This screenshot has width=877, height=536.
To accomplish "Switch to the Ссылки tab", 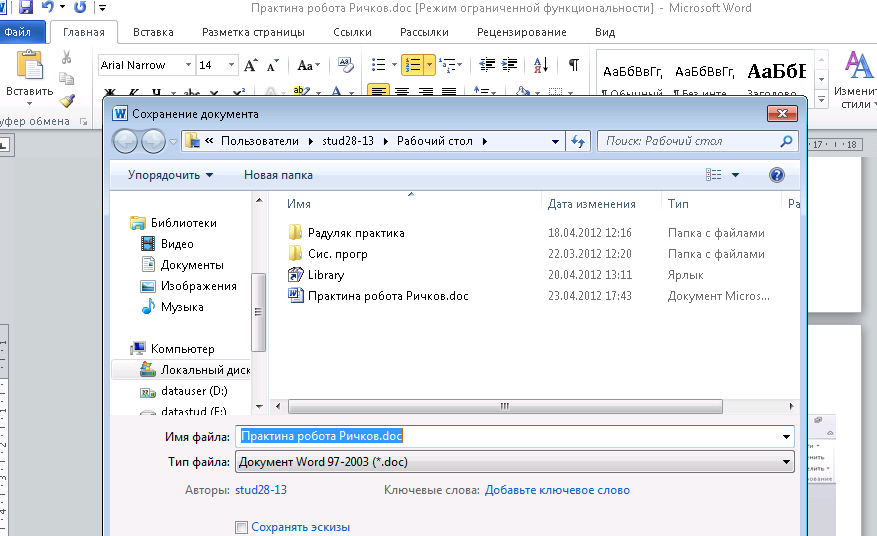I will point(352,32).
